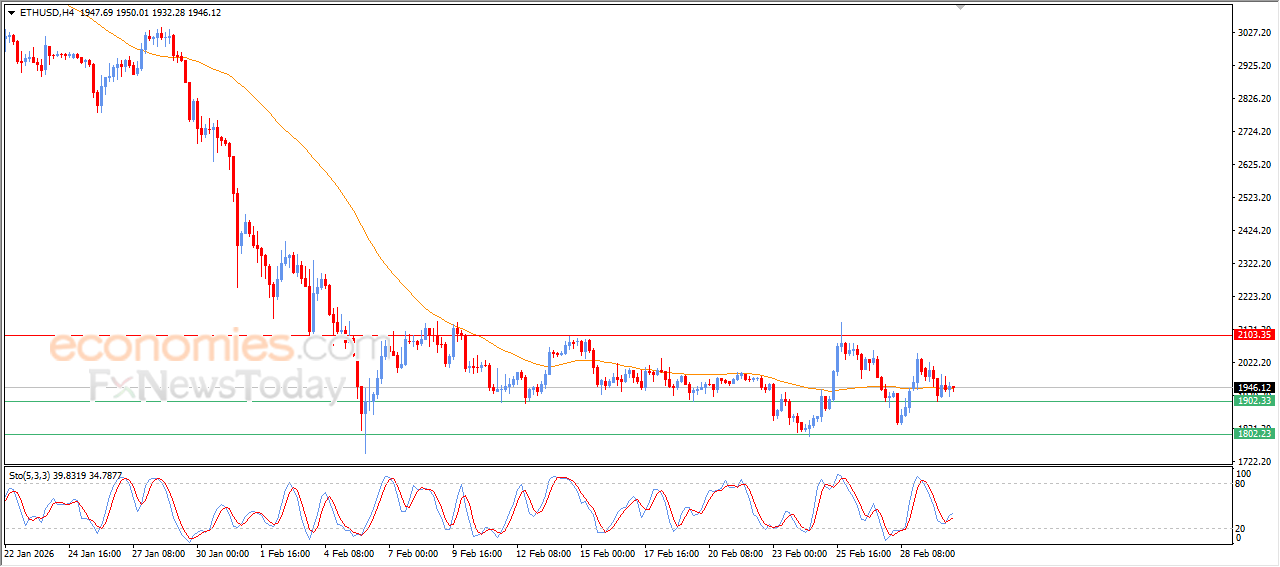Click the black triangle beside ETHUSD,H4
1280x567 pixels.
[11, 13]
